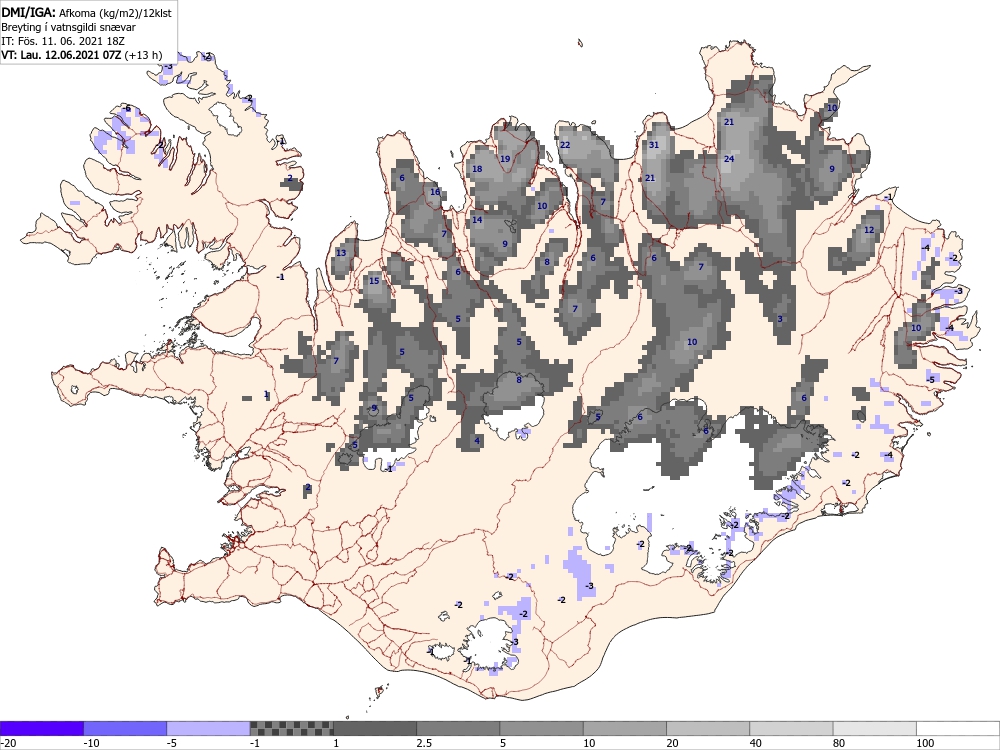The width and height of the screenshot is (1000, 750).
Task: Select the map value '13' on the map
Action: click(x=341, y=253)
